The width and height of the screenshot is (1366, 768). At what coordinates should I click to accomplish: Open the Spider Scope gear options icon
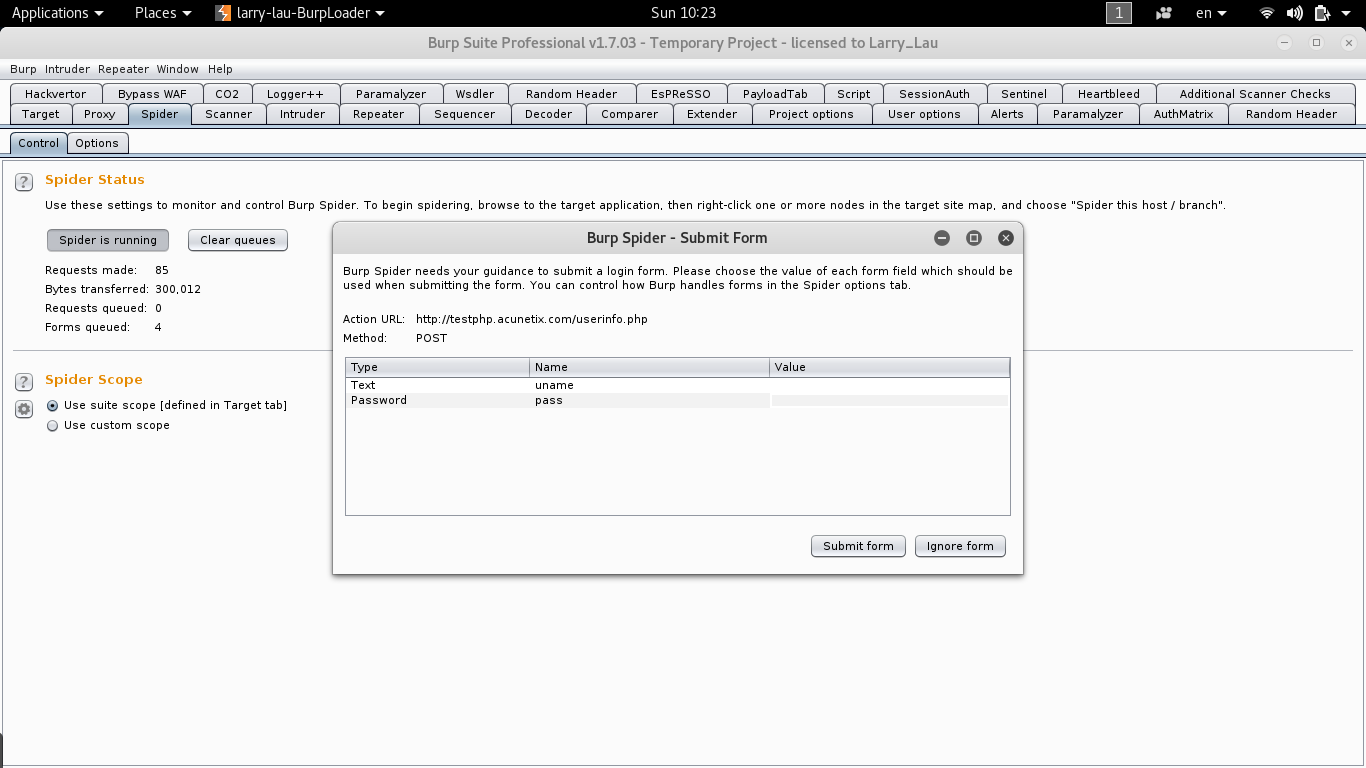tap(24, 409)
